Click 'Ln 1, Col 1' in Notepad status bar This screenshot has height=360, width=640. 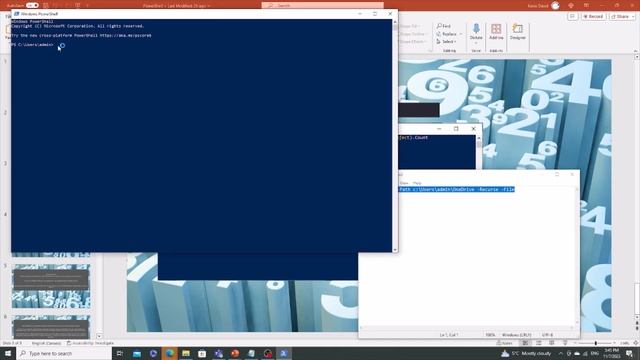(x=449, y=335)
